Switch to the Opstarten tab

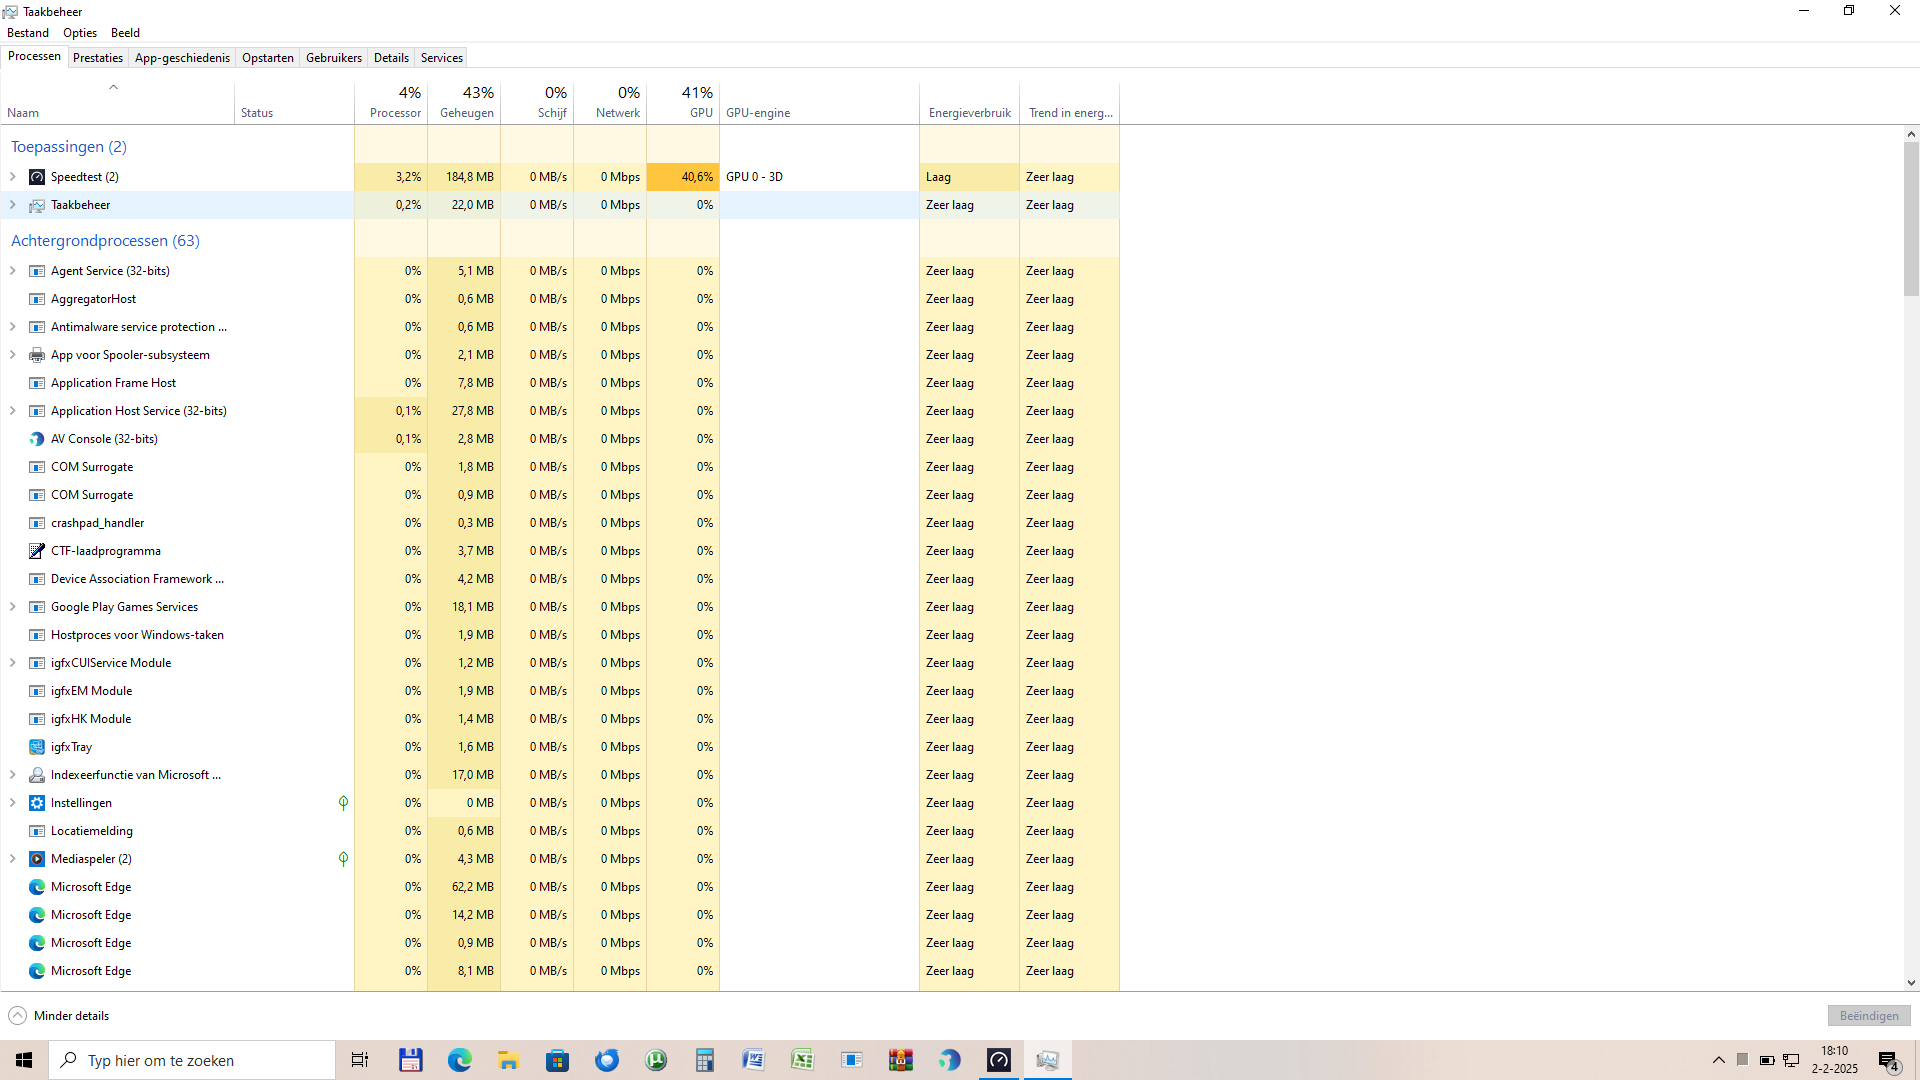pyautogui.click(x=268, y=58)
